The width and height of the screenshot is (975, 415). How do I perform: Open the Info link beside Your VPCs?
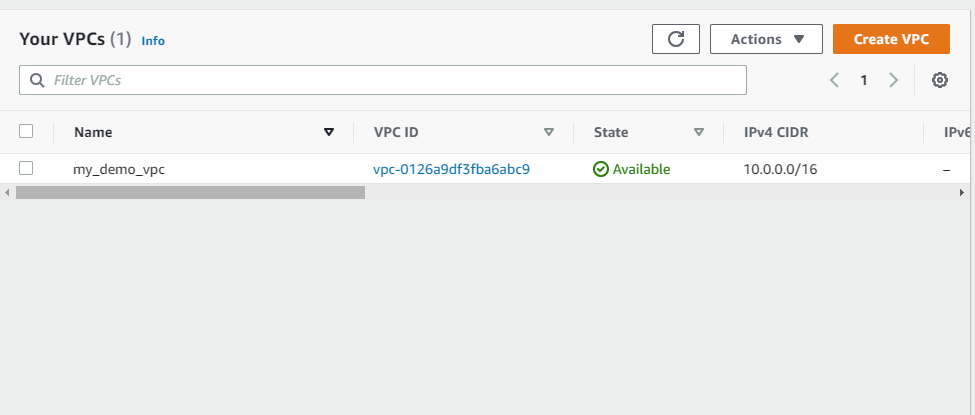click(x=153, y=41)
